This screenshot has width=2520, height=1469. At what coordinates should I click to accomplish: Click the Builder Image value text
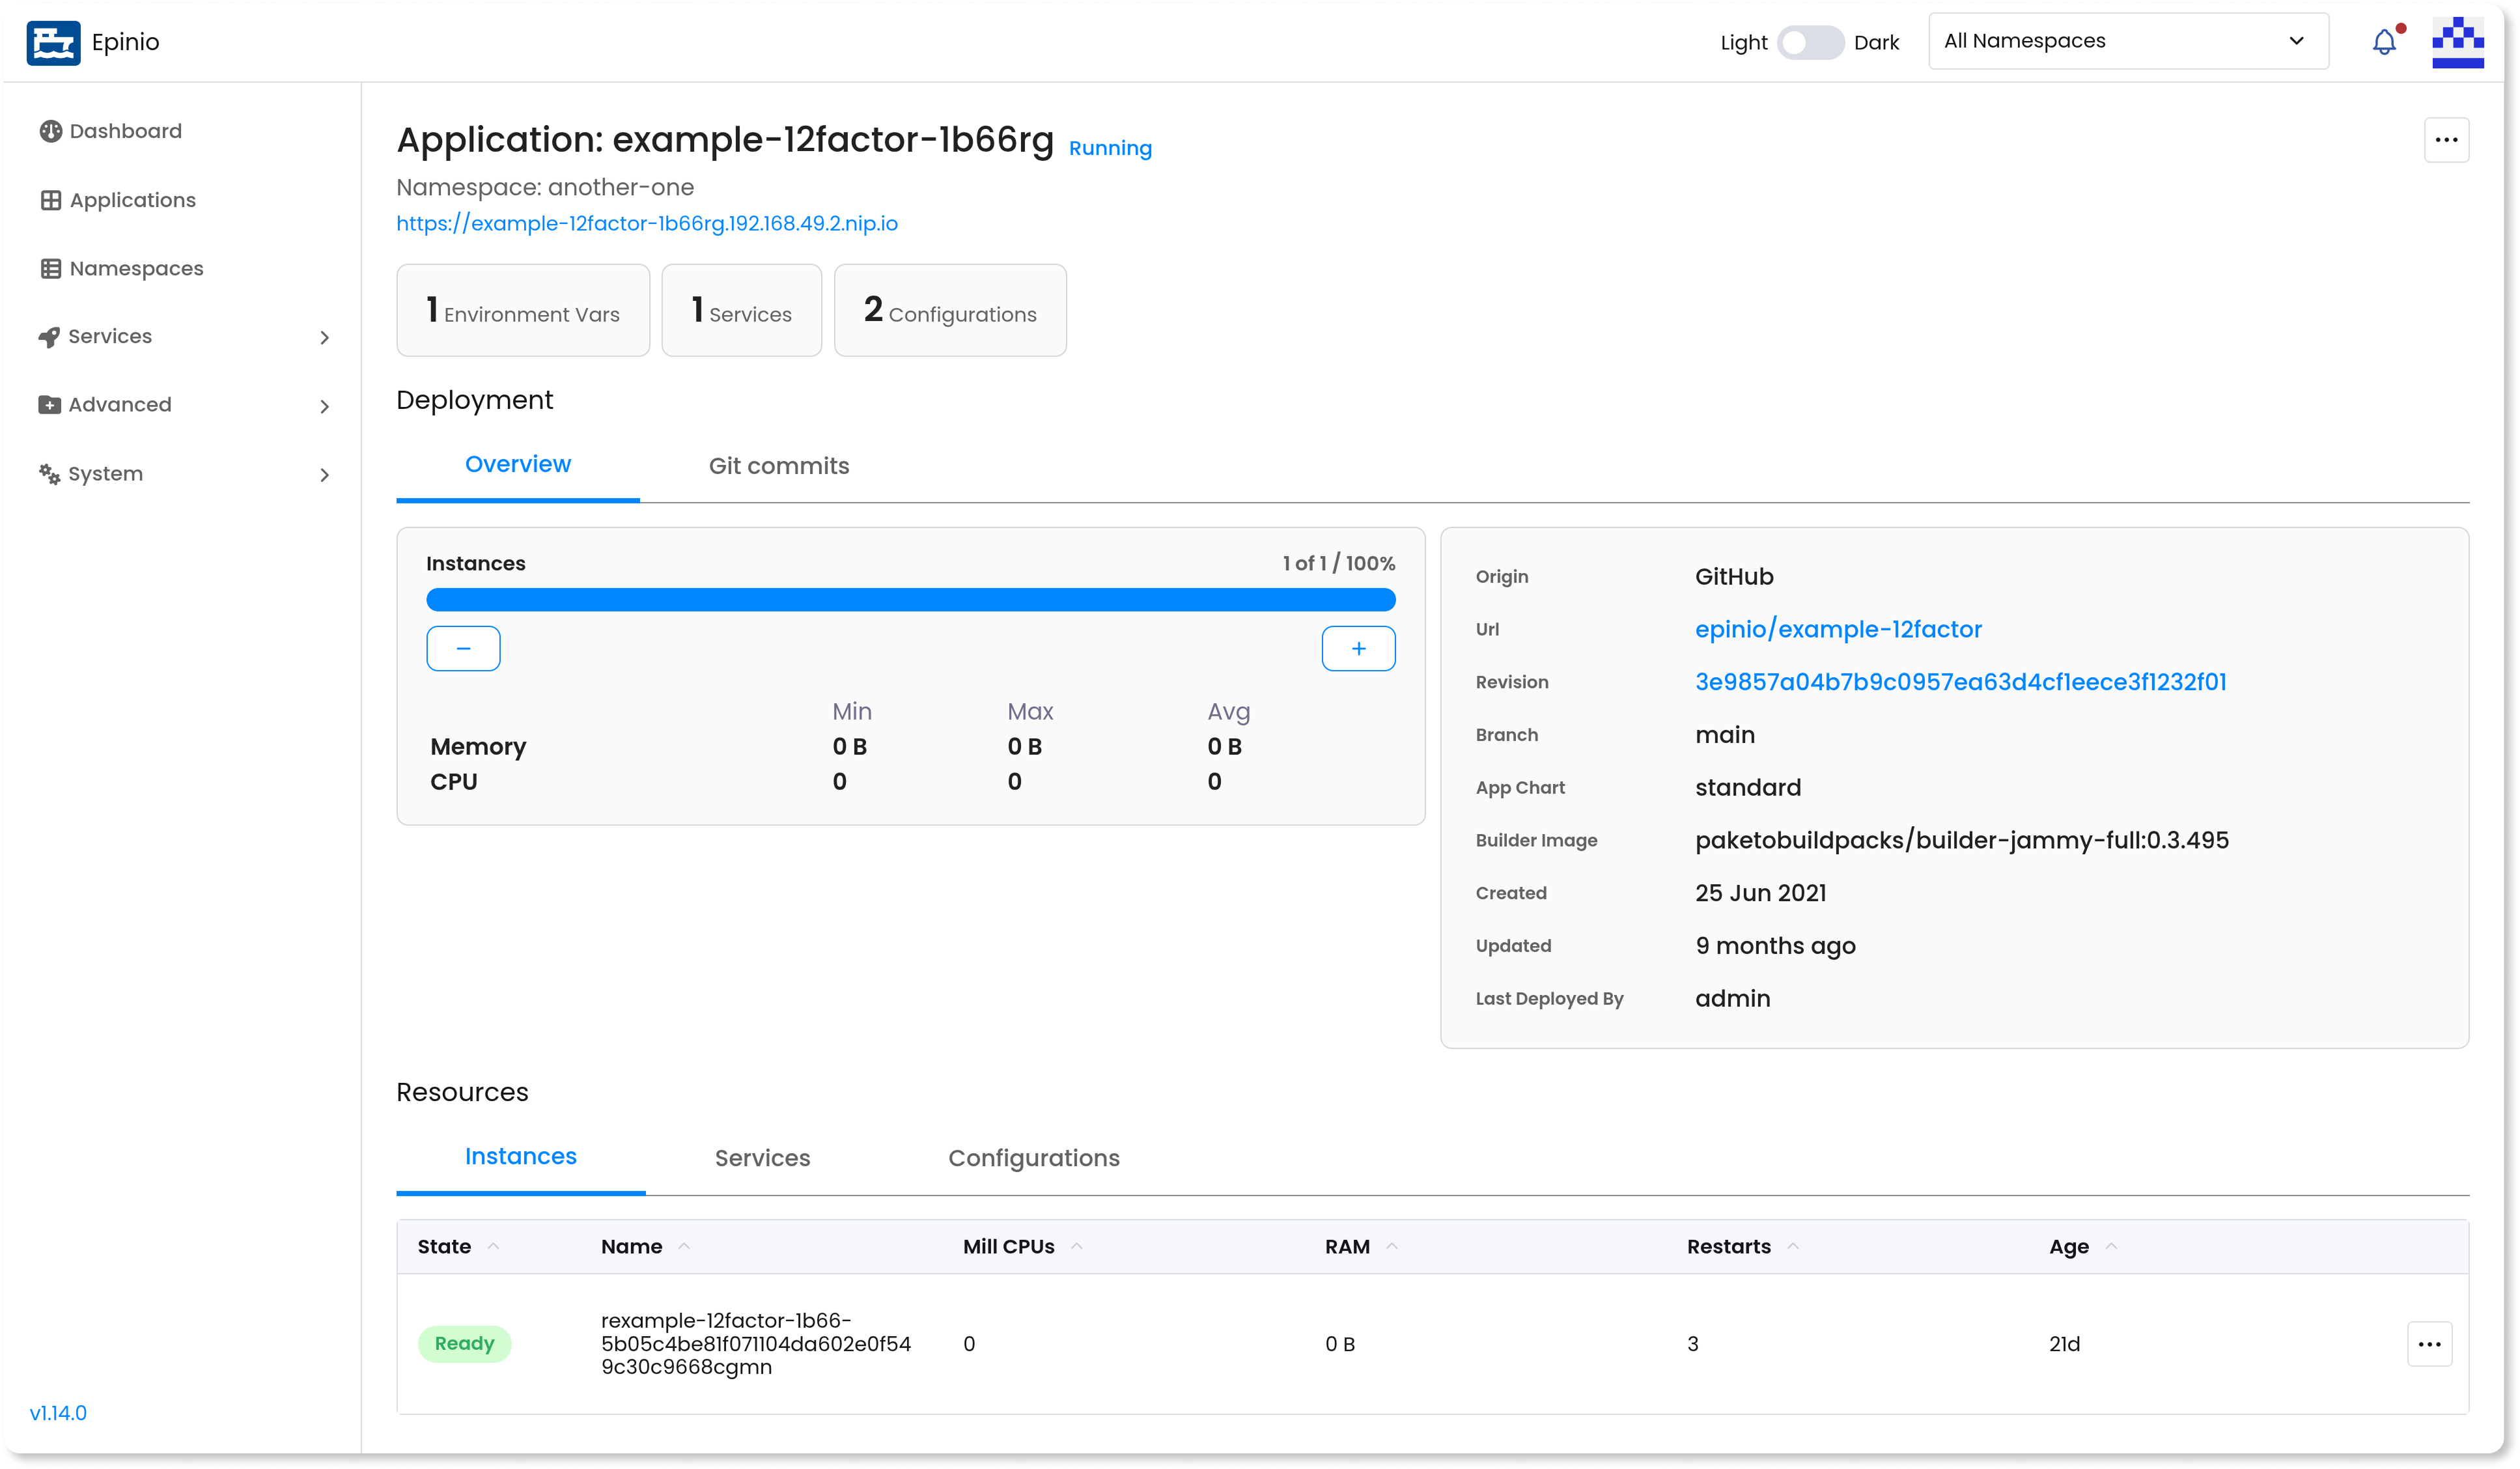click(1962, 840)
